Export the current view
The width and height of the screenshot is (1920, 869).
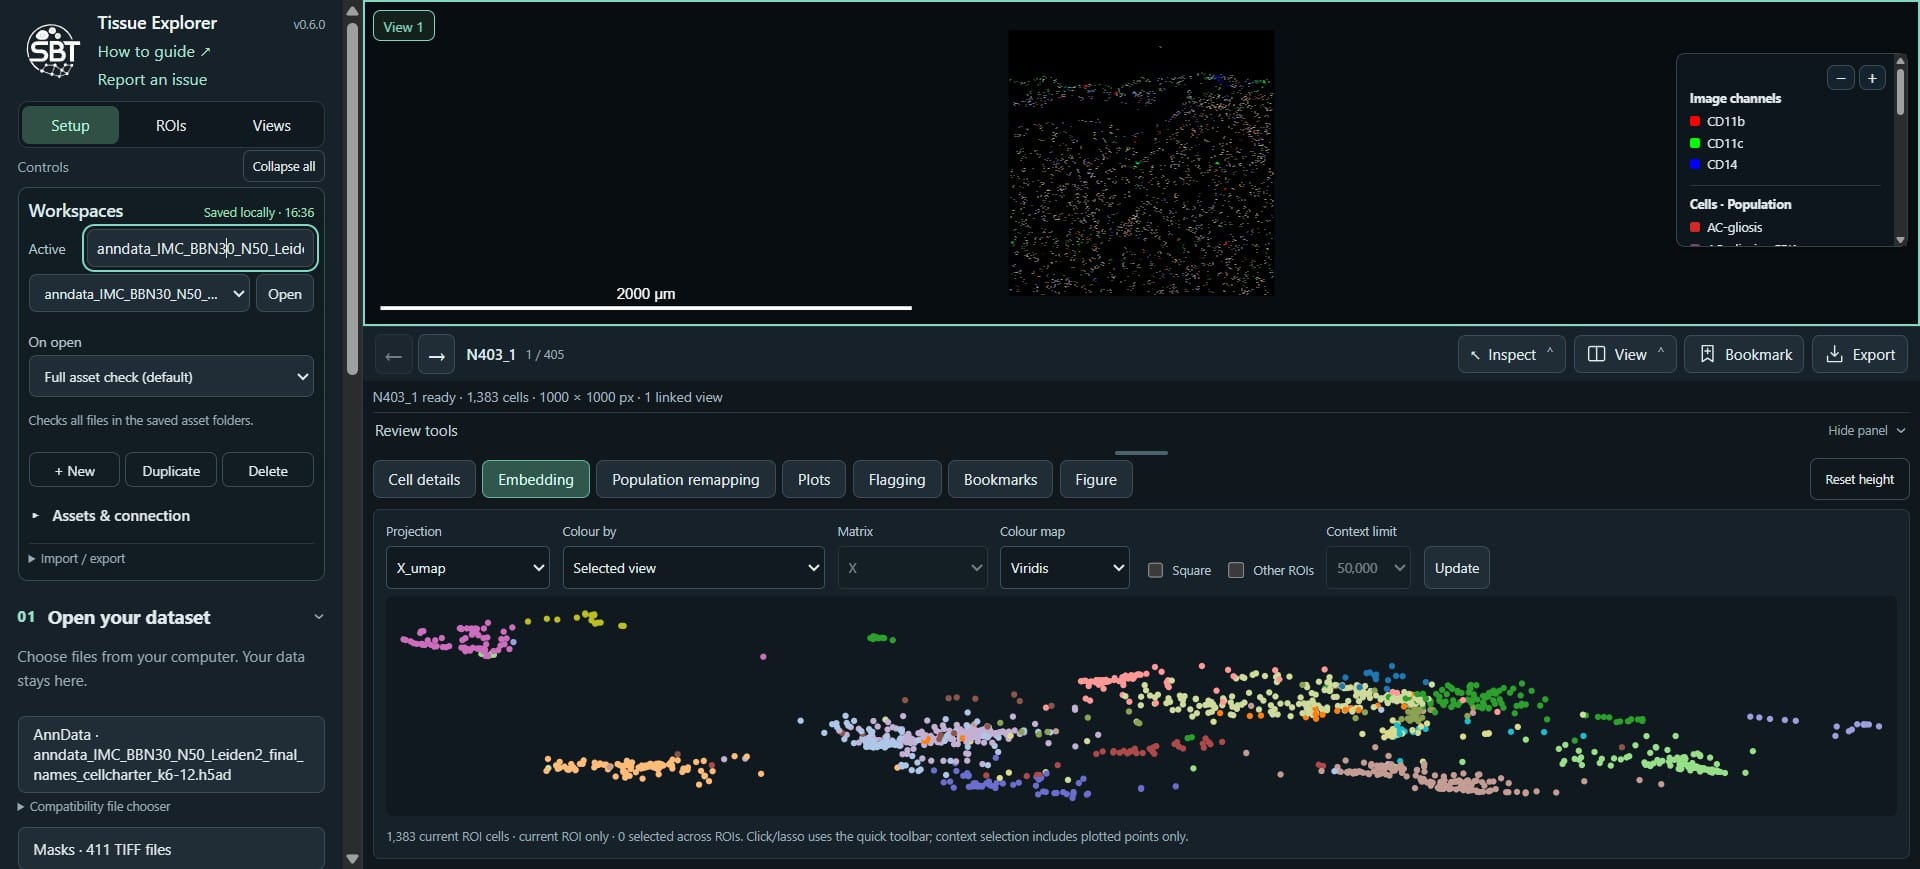pos(1860,354)
